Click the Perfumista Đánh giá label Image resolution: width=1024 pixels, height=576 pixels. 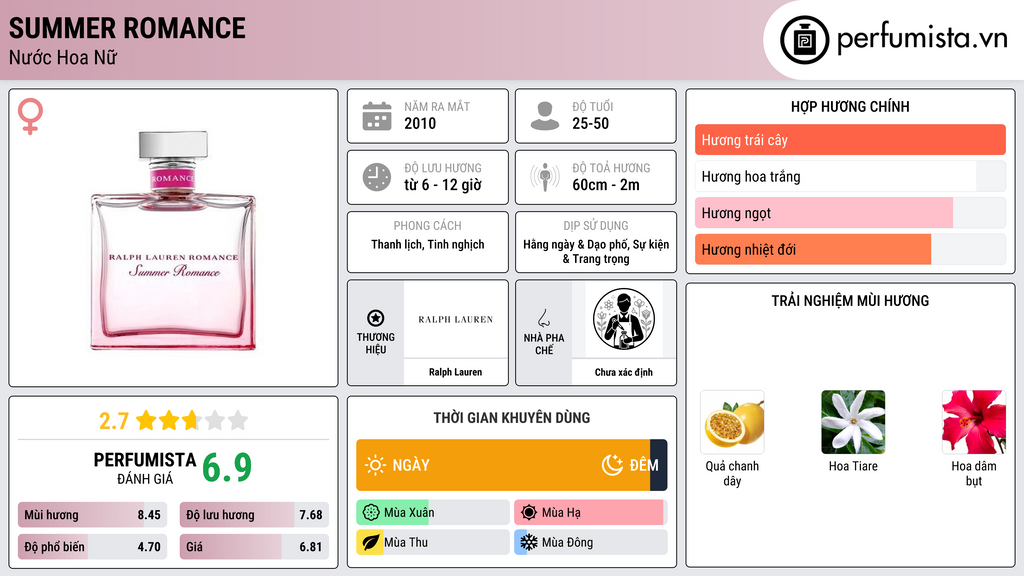pos(144,468)
